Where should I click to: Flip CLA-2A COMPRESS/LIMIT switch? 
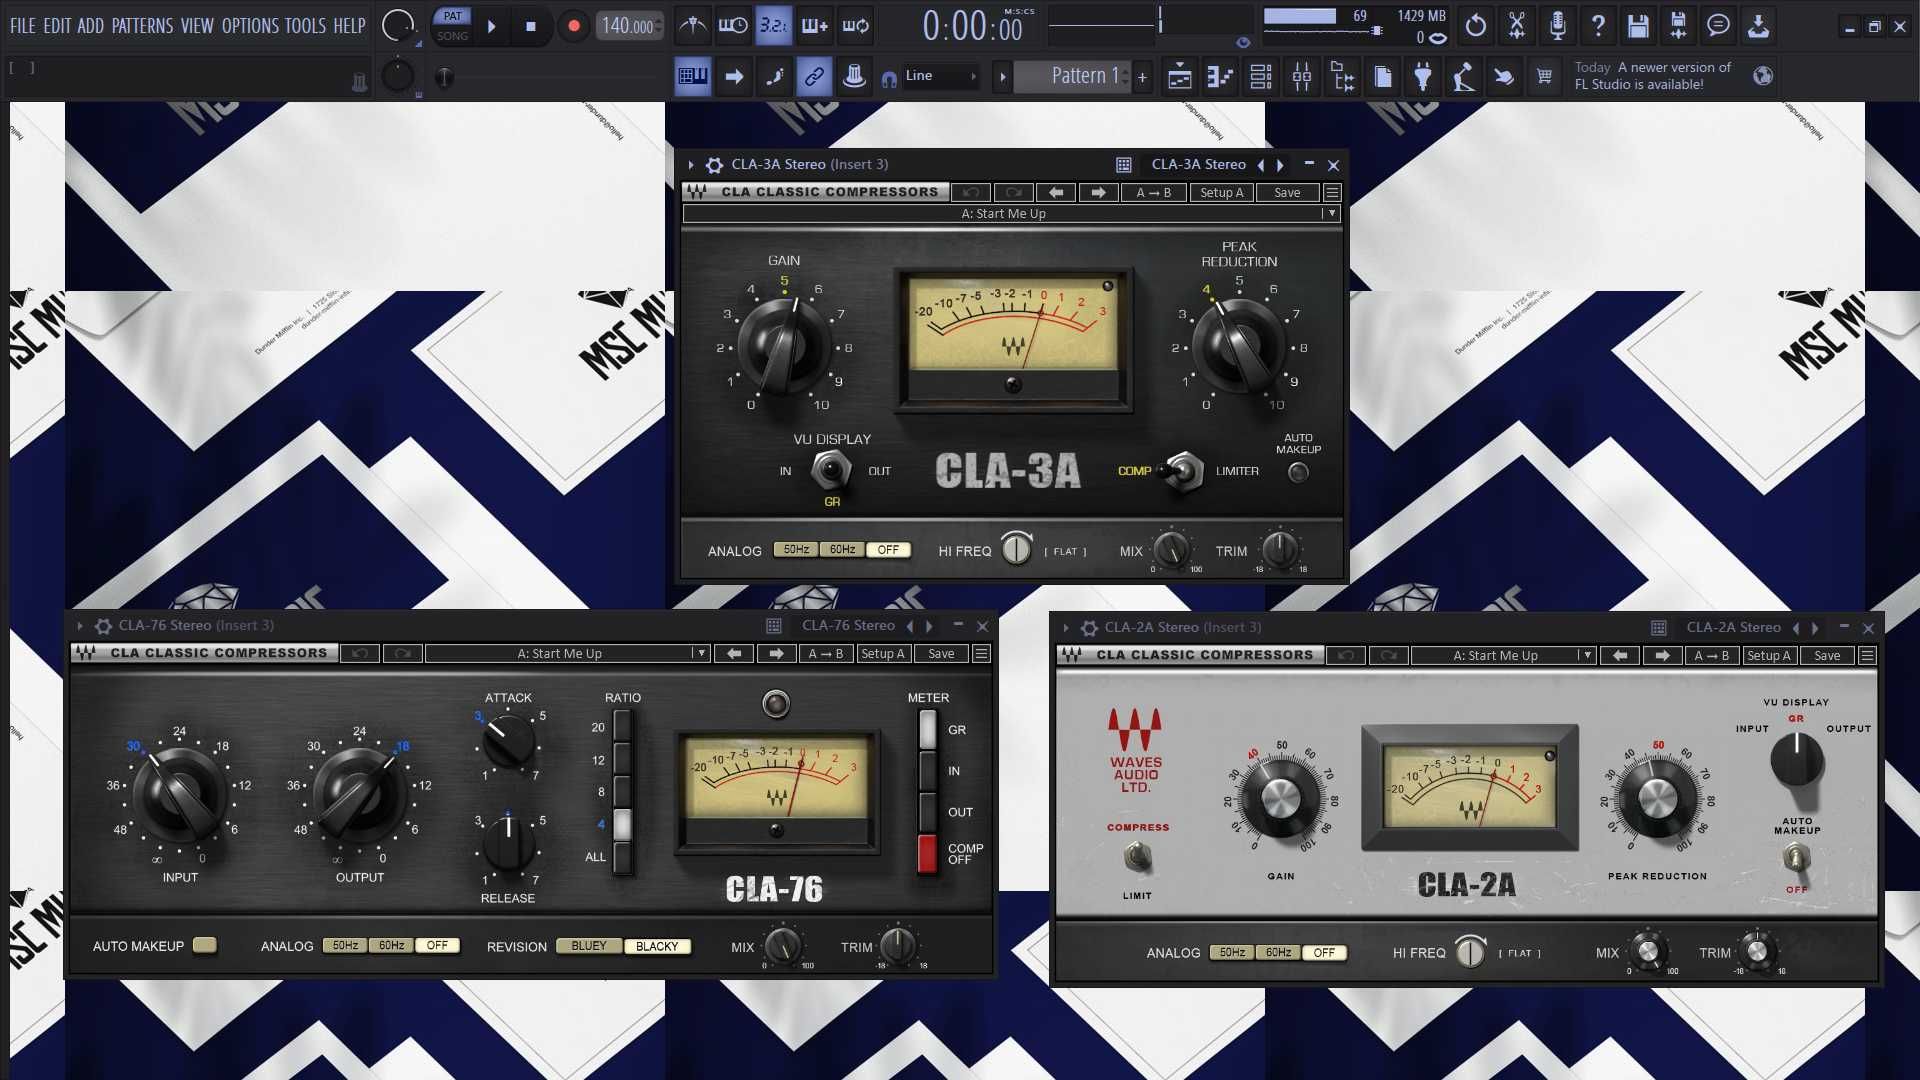[1137, 857]
